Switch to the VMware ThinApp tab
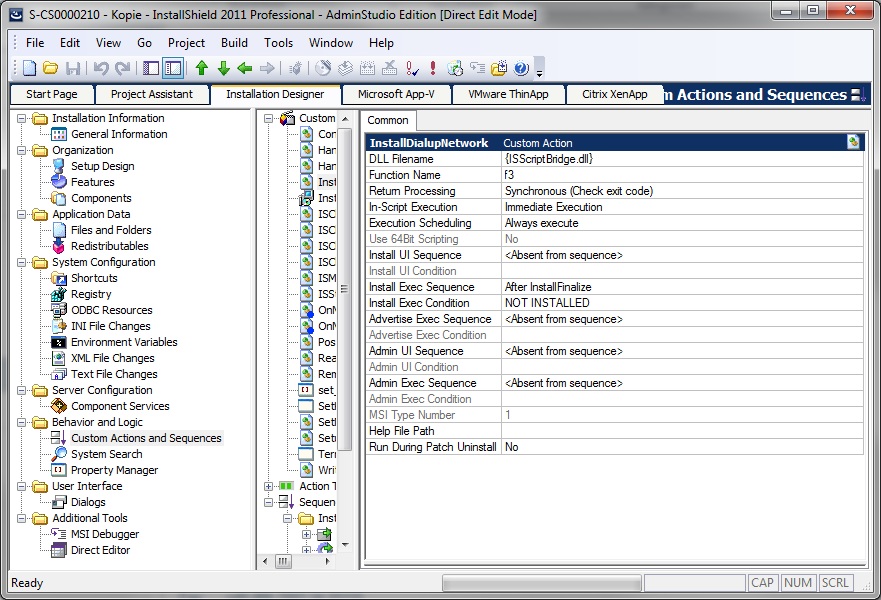The height and width of the screenshot is (600, 881). 510,94
